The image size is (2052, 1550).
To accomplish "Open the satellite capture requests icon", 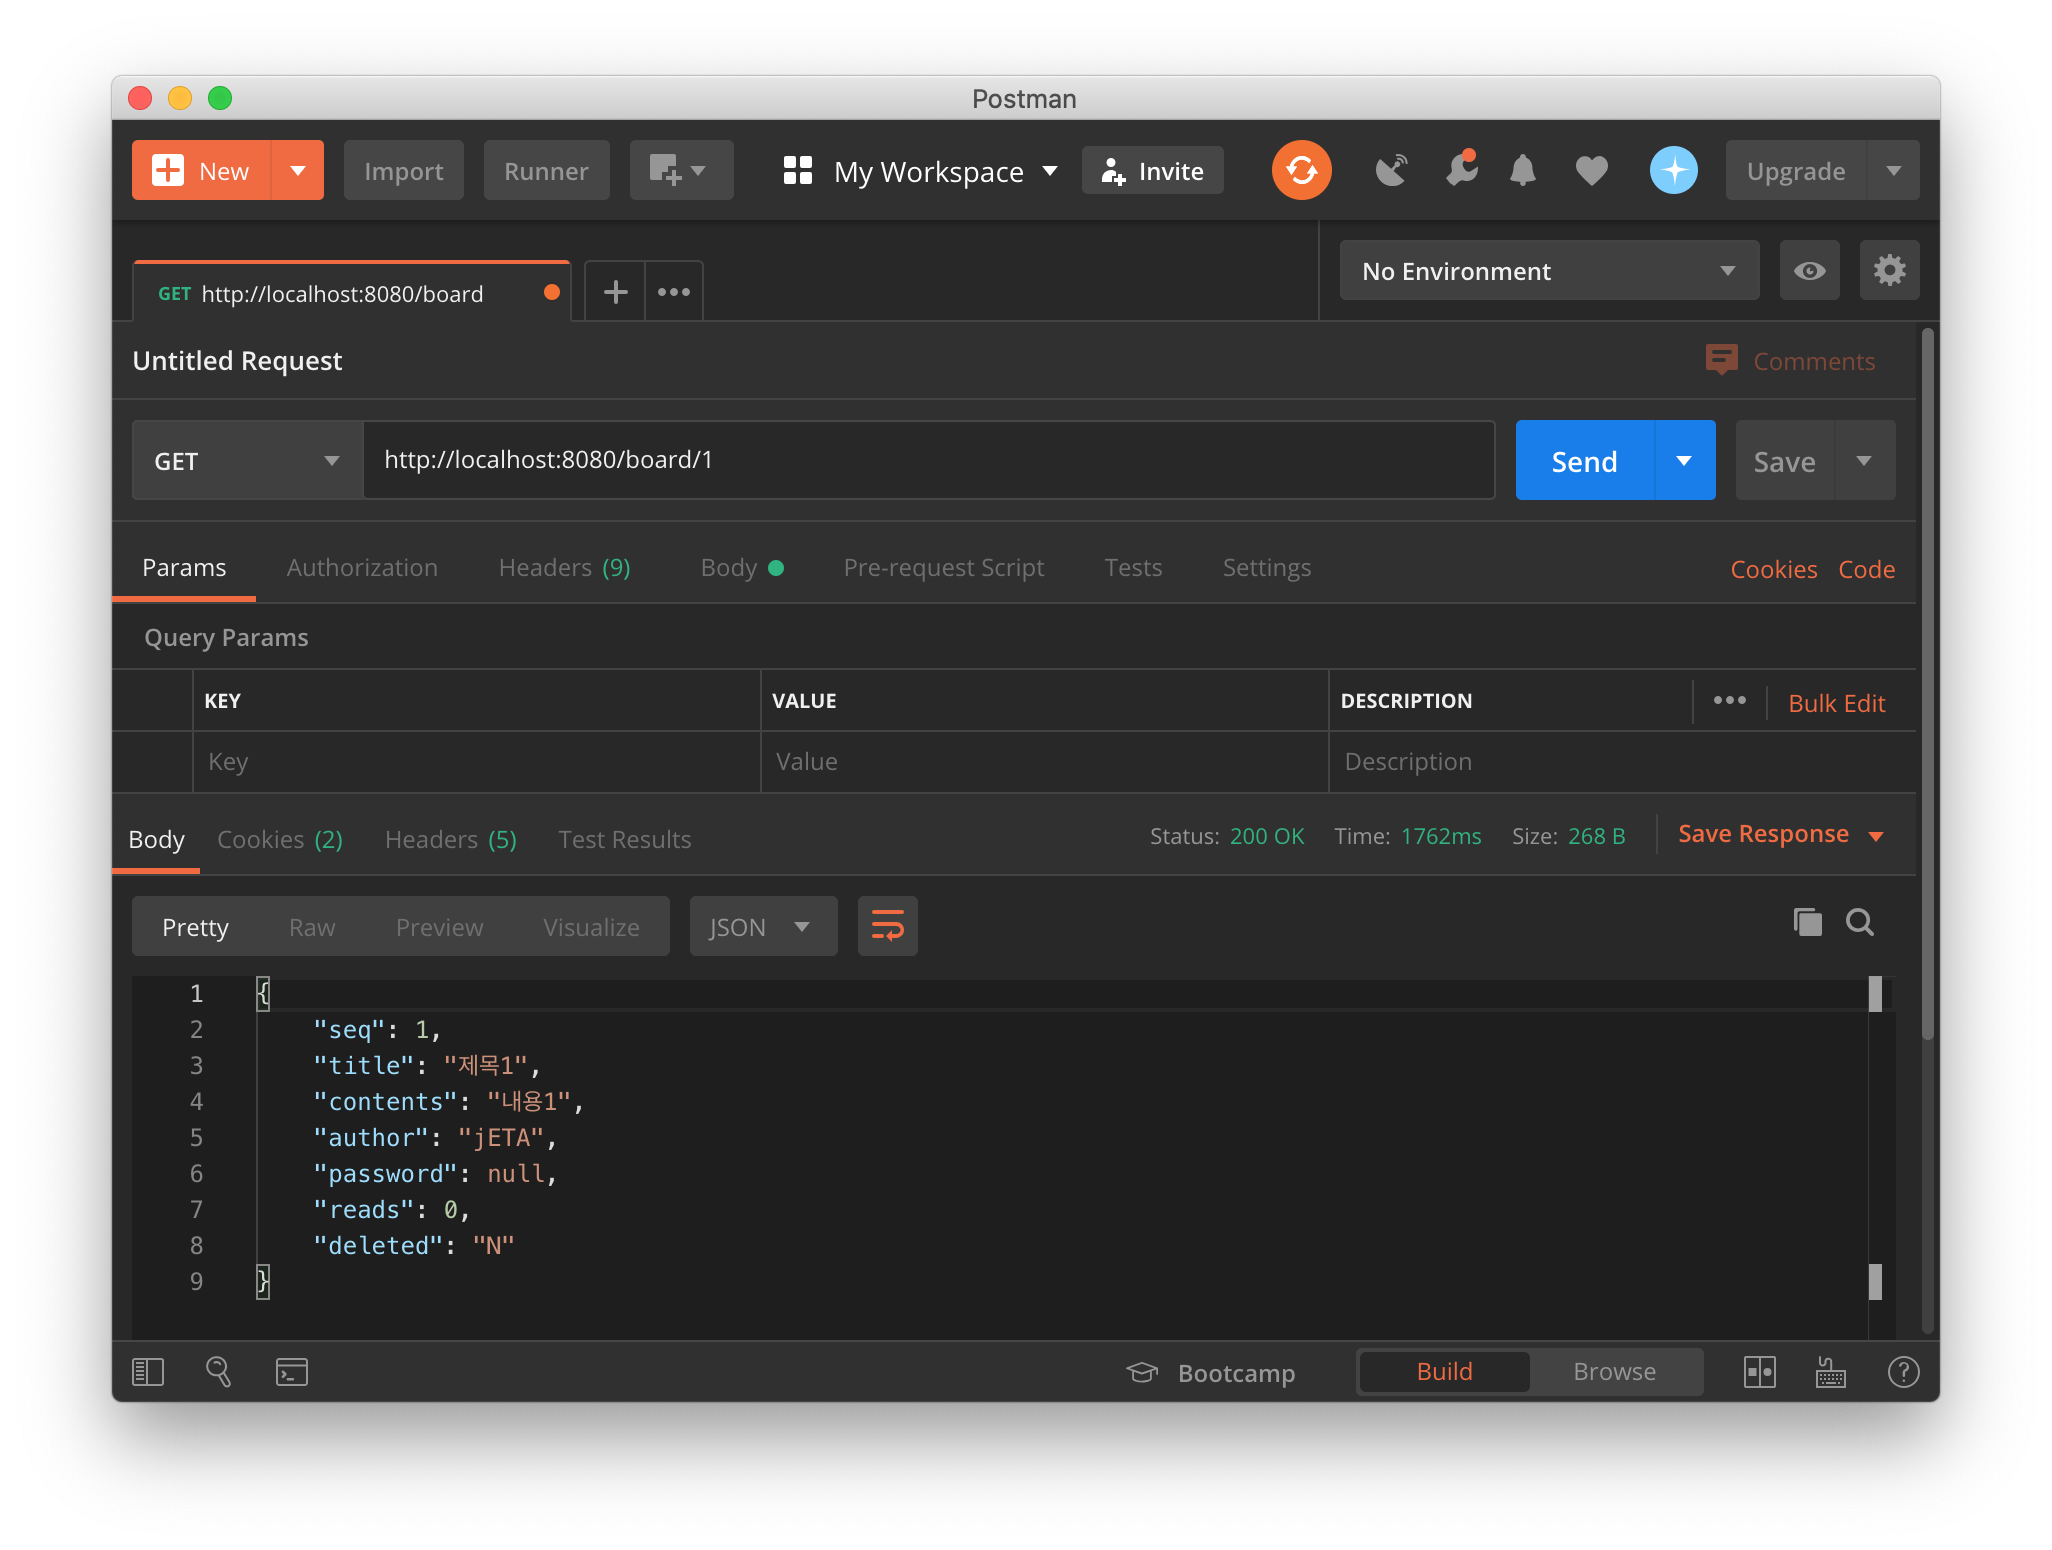I will (1391, 171).
